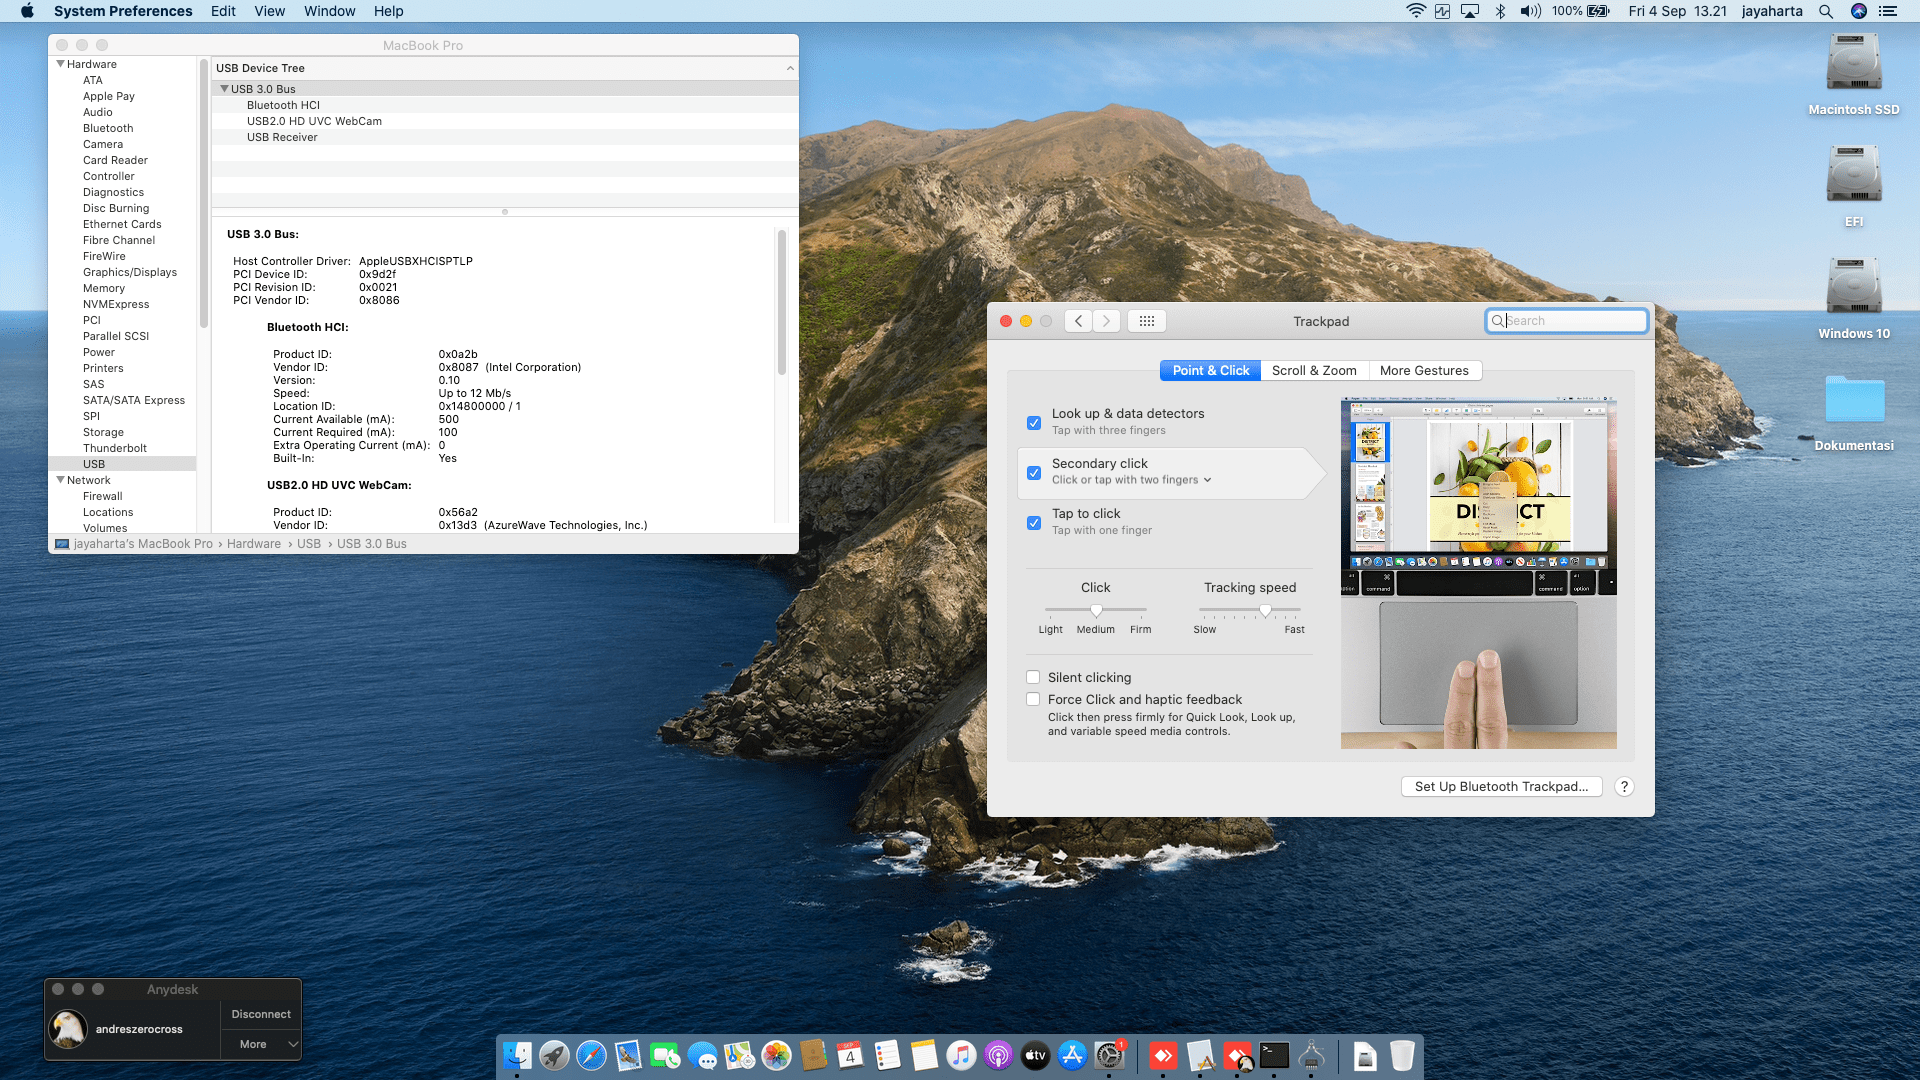Enable Force Click and haptic feedback

click(x=1033, y=699)
